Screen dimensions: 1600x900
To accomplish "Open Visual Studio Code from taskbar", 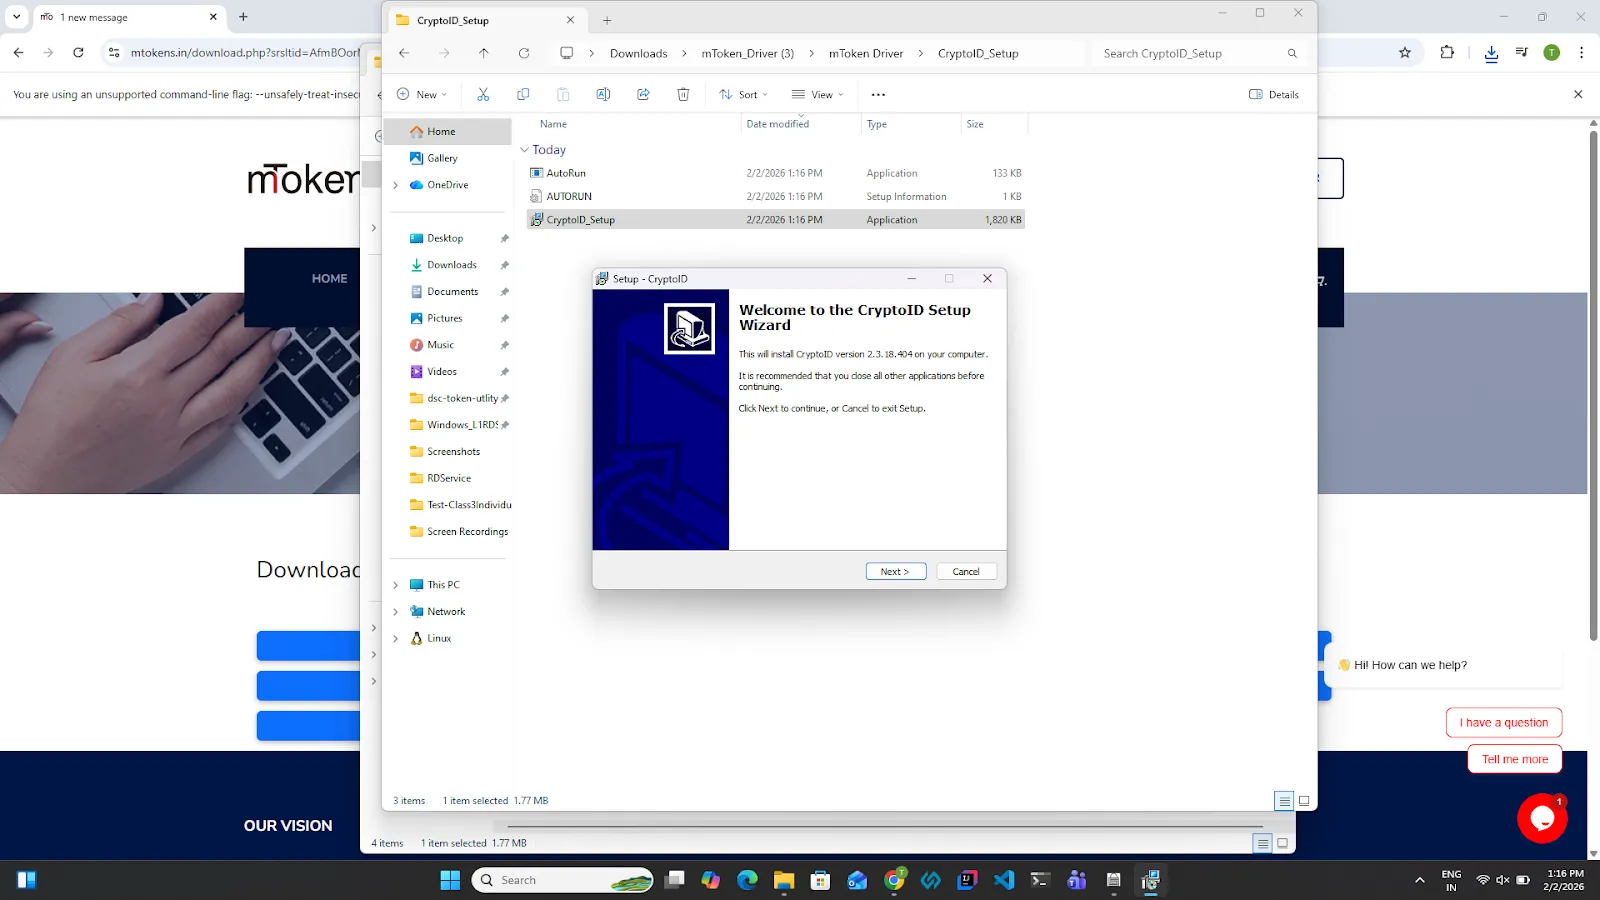I will click(1004, 880).
